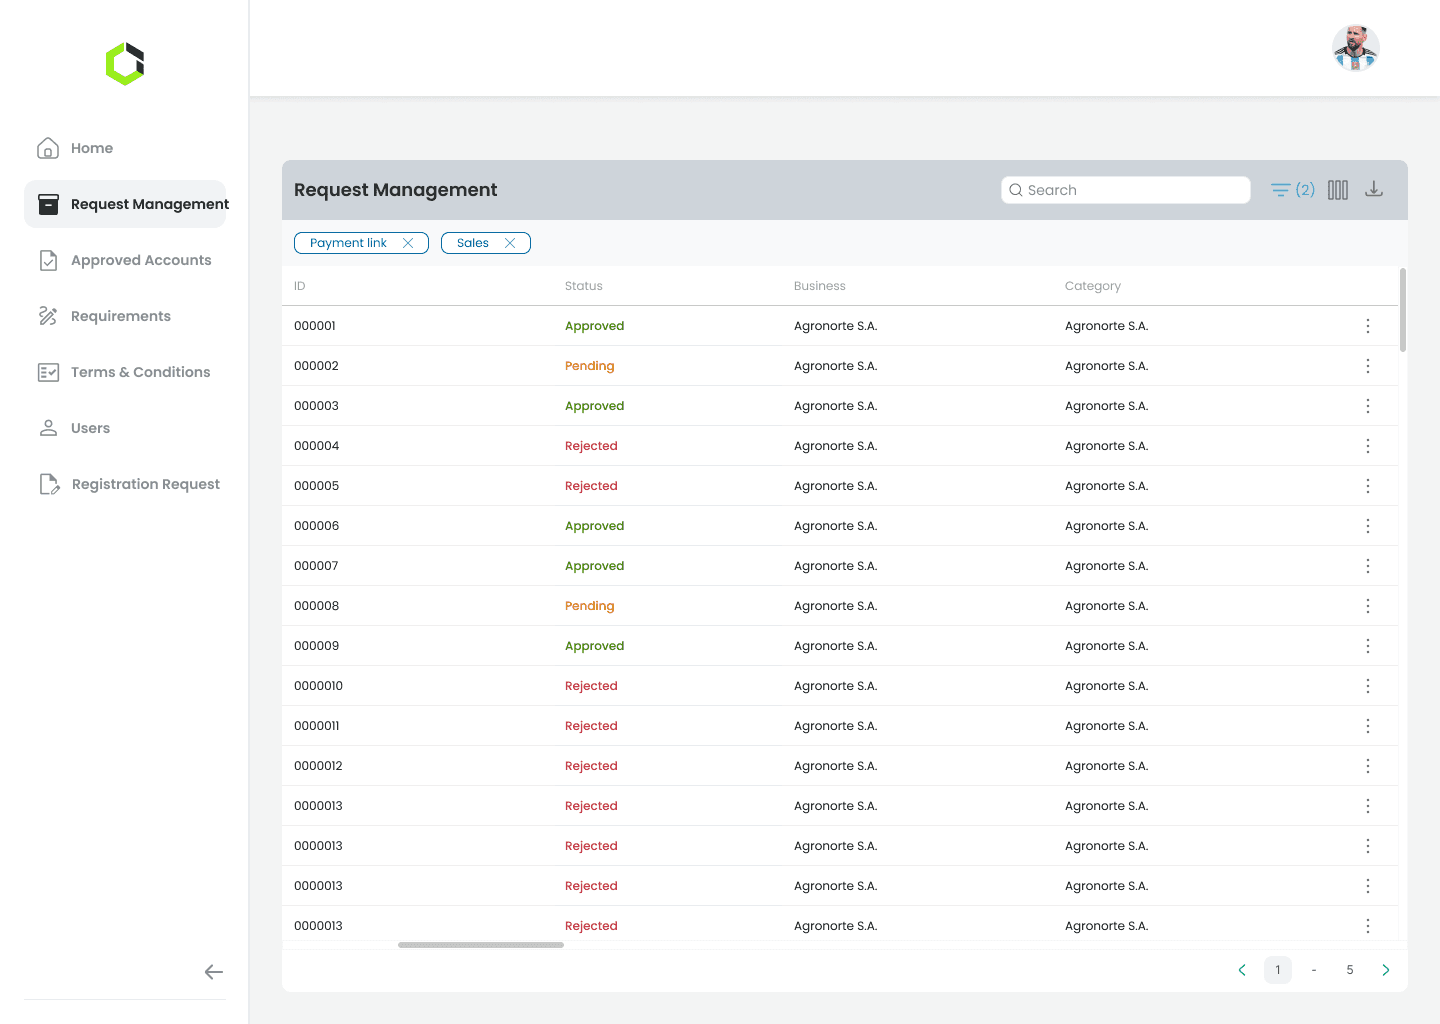Select the row ID 000005

317,486
